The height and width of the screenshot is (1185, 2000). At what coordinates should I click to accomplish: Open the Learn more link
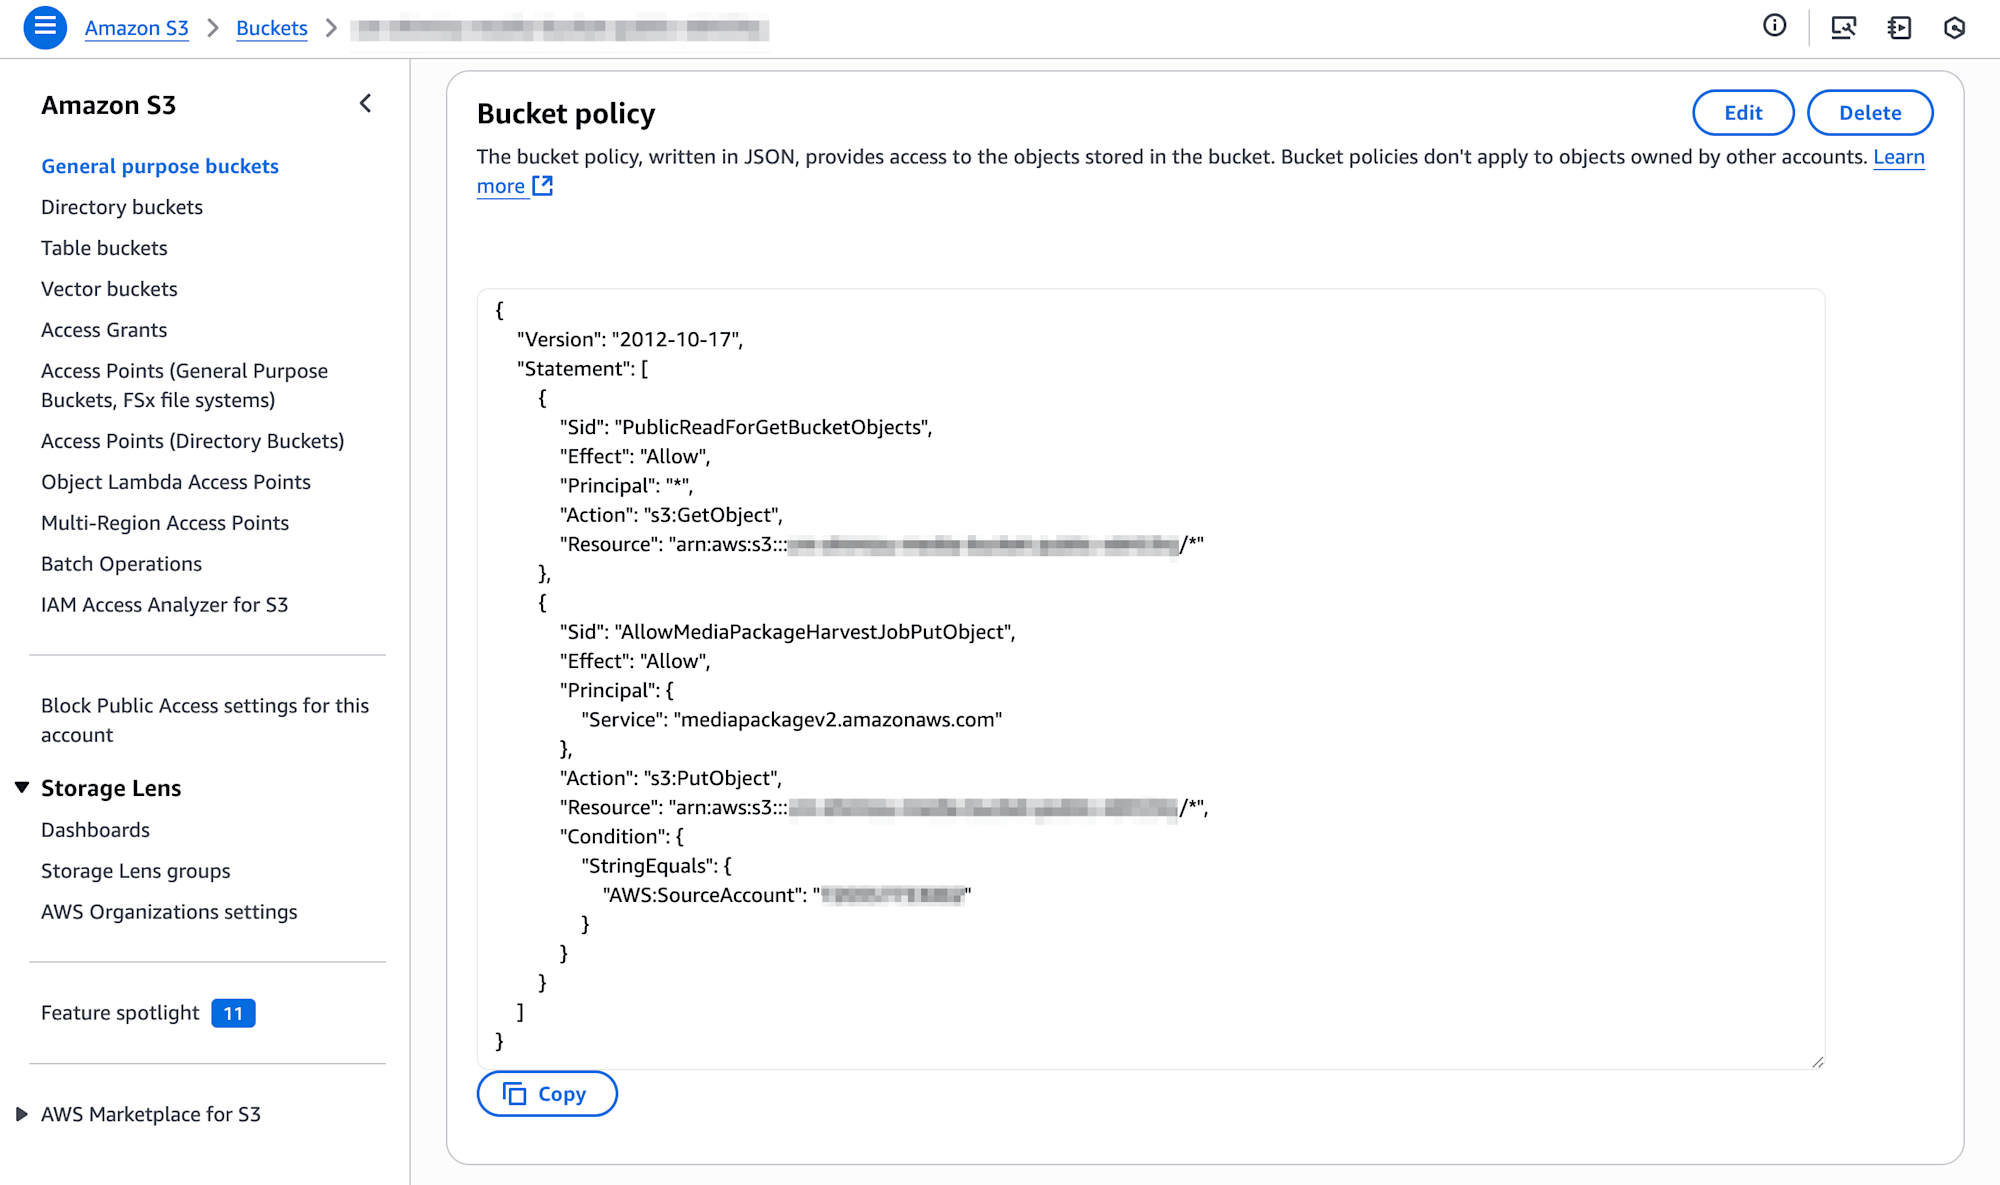click(x=1899, y=157)
